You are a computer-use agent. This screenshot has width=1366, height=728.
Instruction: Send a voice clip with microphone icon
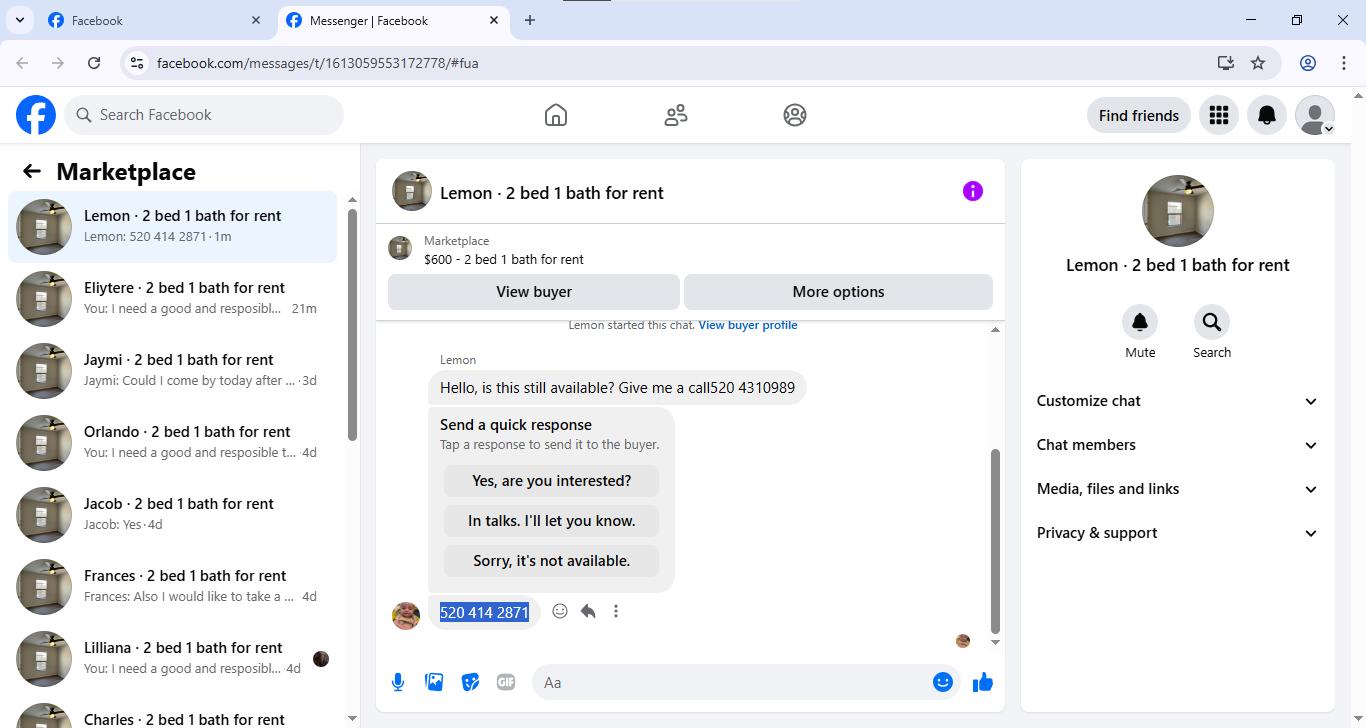click(398, 682)
